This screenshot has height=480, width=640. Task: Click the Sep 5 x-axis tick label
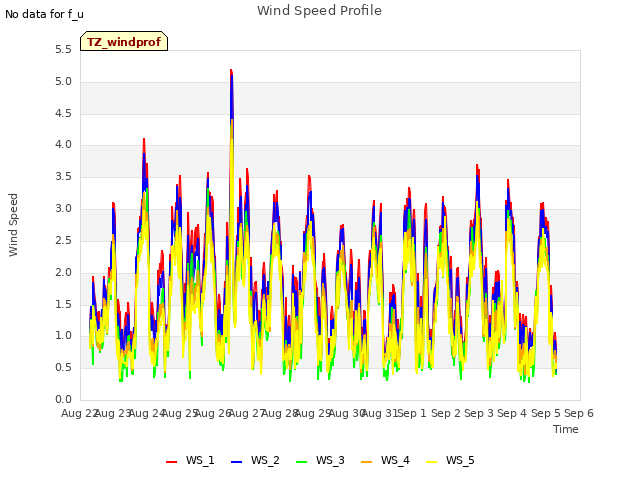click(x=546, y=413)
